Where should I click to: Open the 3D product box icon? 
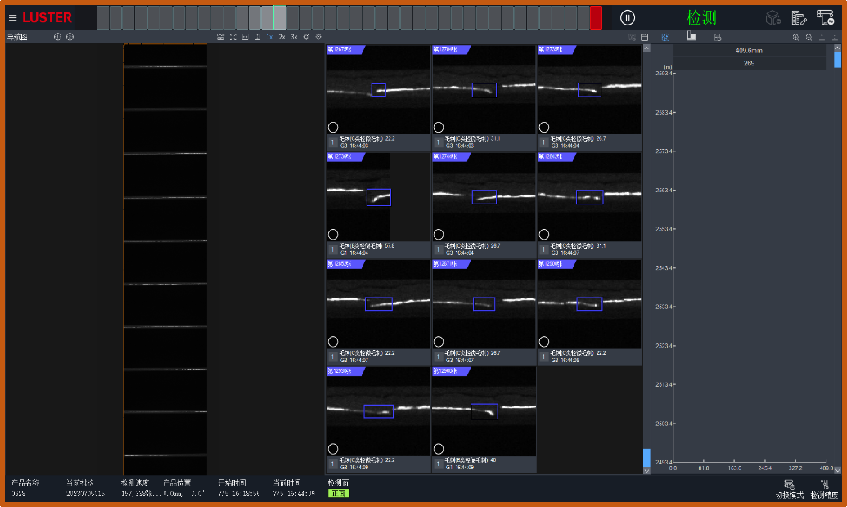click(x=773, y=17)
